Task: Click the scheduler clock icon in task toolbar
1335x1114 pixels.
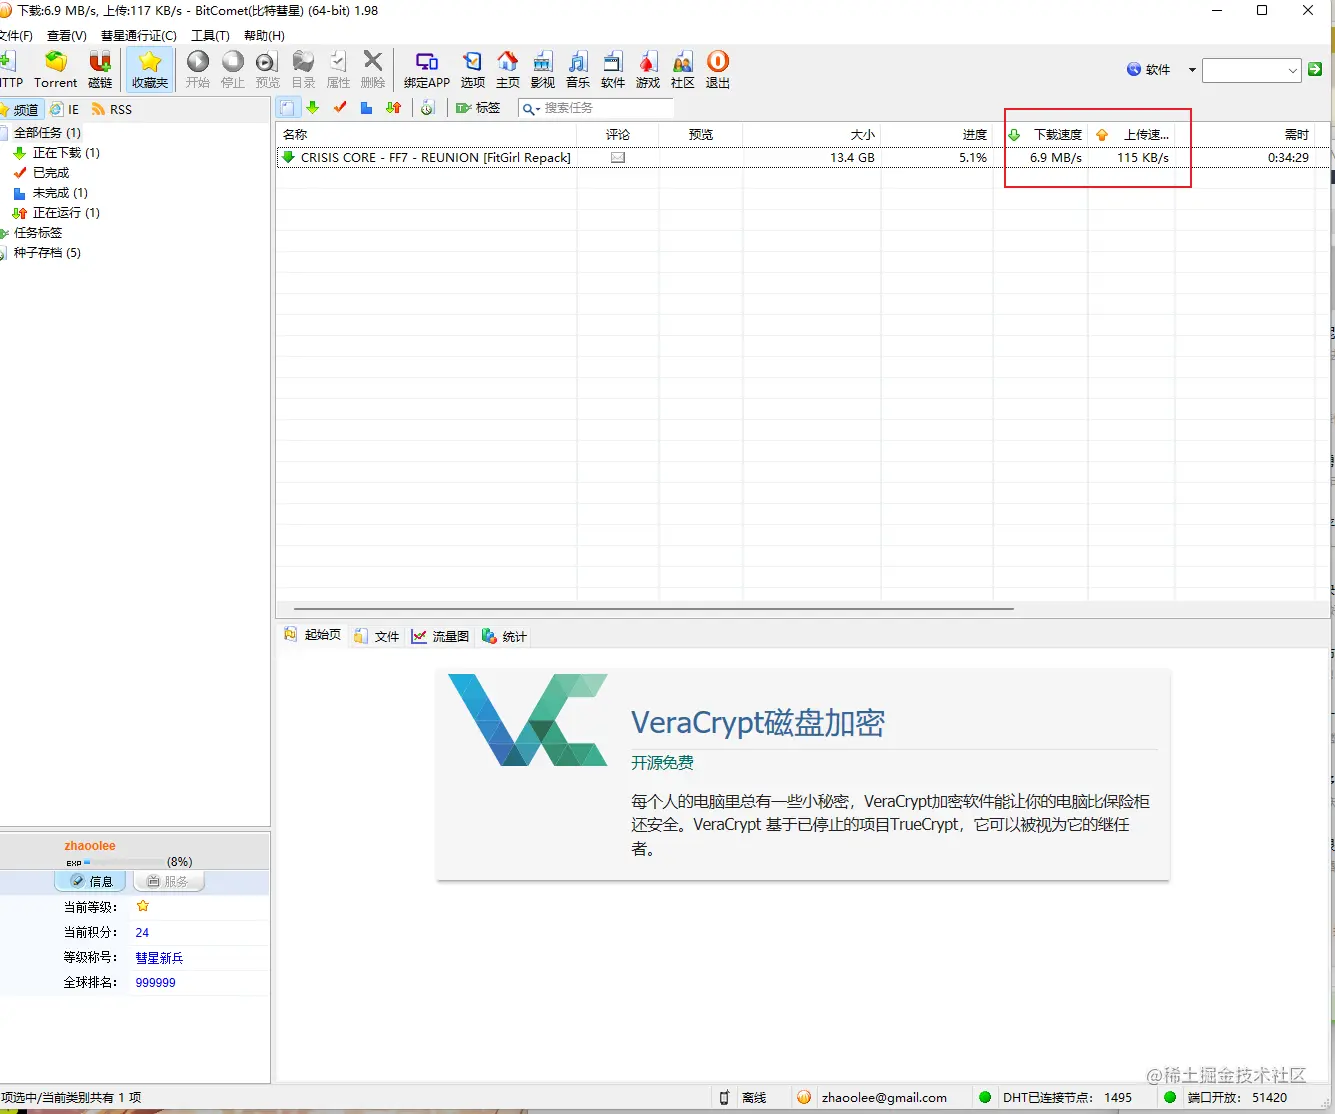Action: pos(427,108)
